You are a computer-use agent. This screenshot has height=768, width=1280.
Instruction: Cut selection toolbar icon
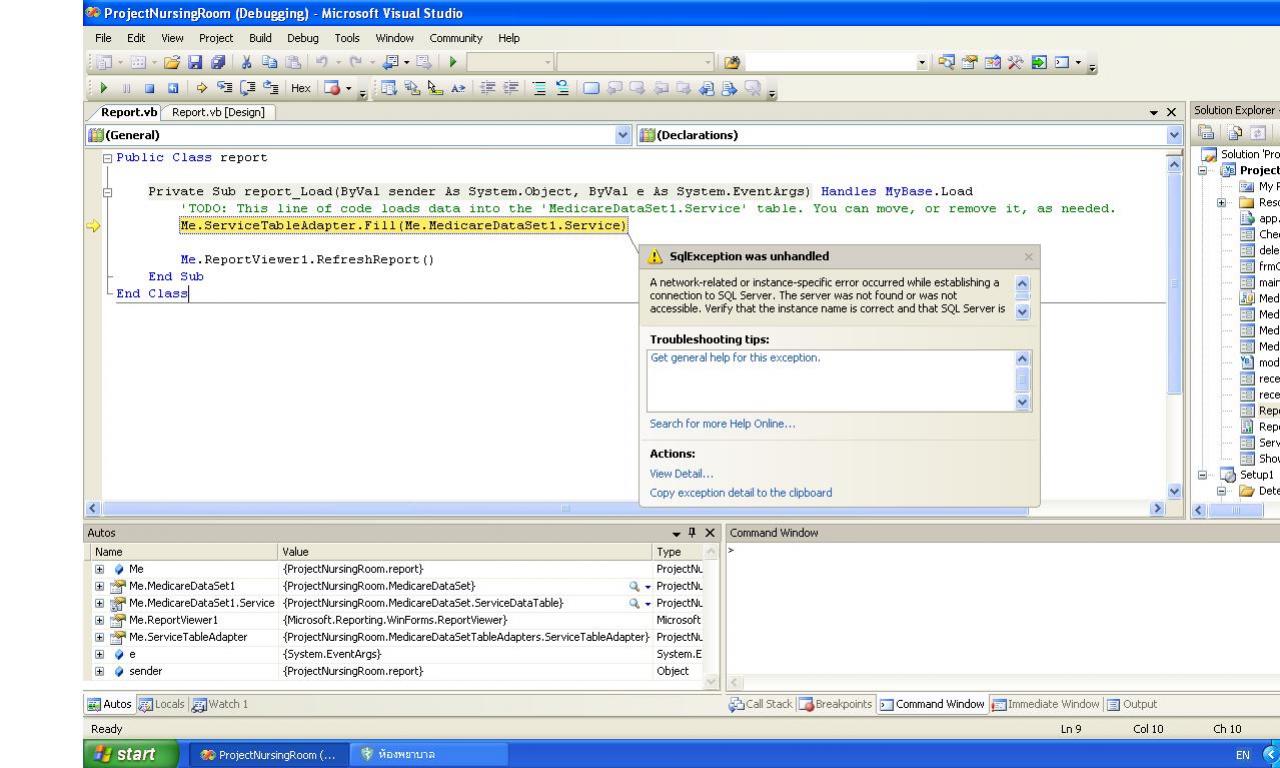247,63
